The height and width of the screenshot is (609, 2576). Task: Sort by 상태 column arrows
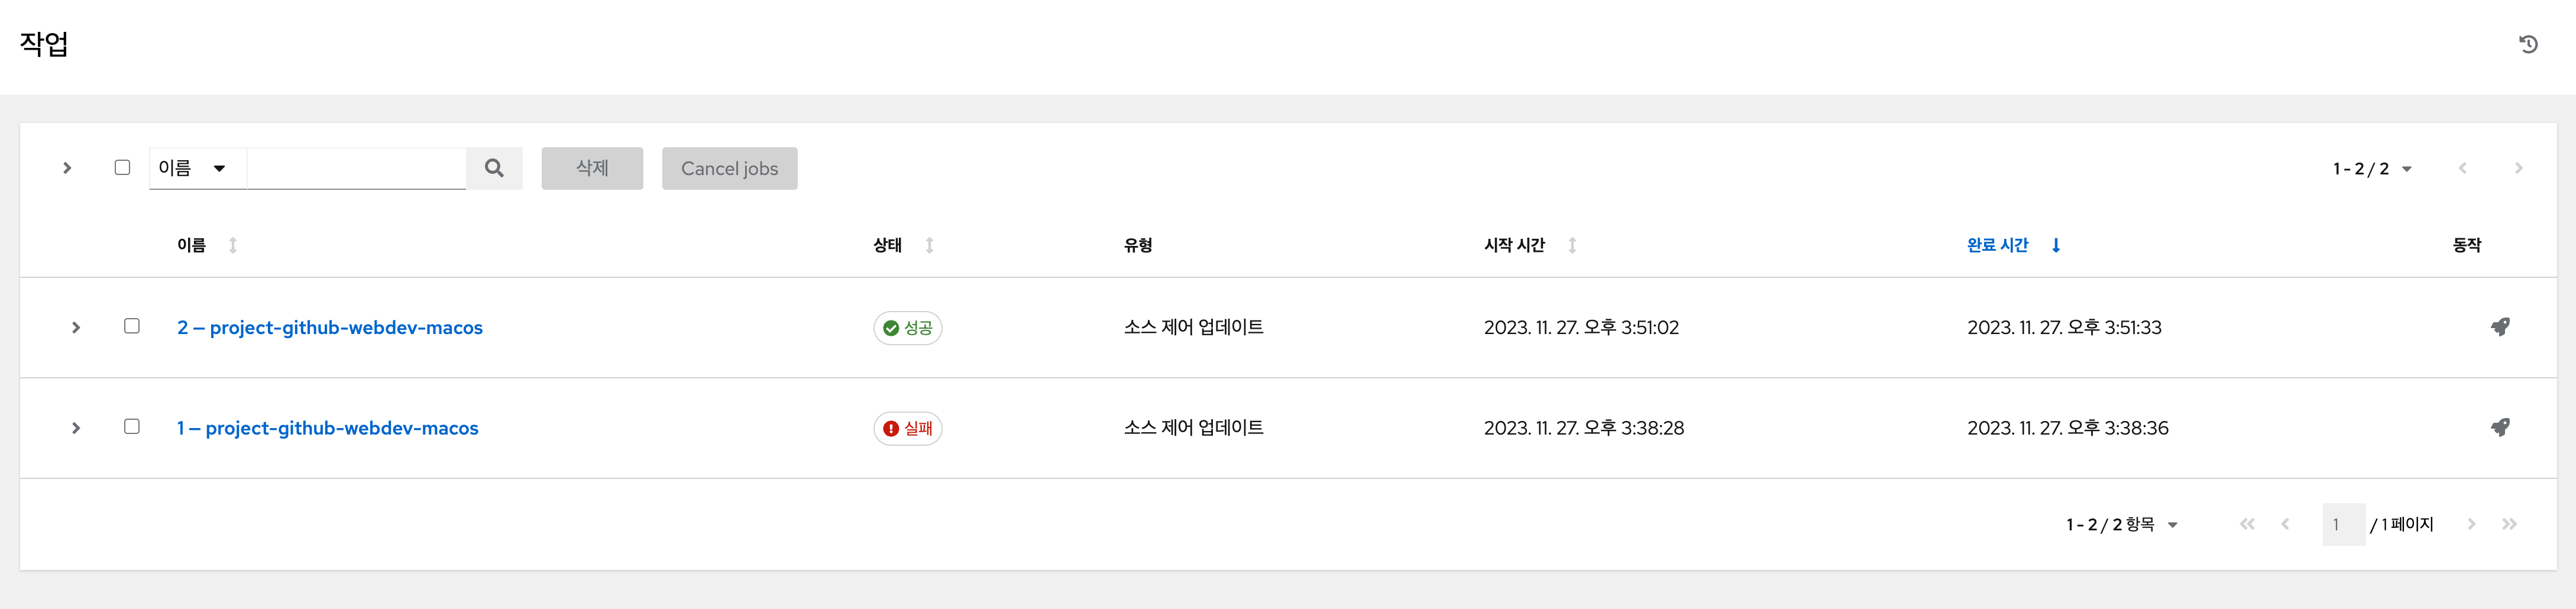[x=929, y=245]
